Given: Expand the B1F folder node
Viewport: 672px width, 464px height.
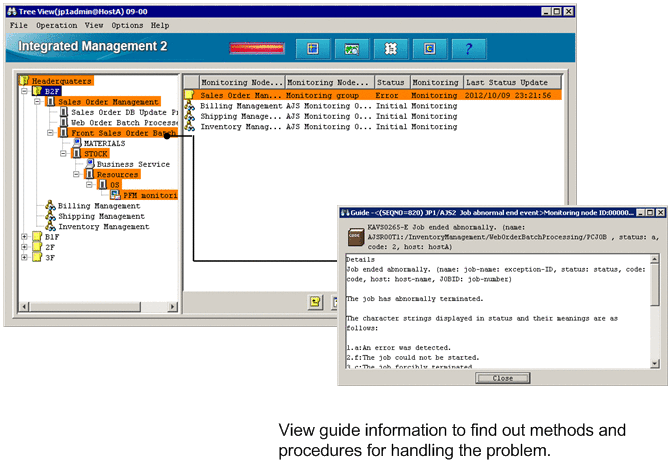Looking at the screenshot, I should pyautogui.click(x=25, y=237).
